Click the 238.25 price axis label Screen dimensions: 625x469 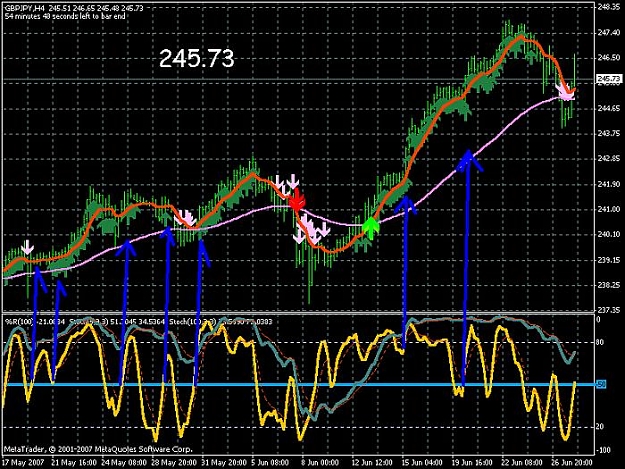click(x=609, y=285)
